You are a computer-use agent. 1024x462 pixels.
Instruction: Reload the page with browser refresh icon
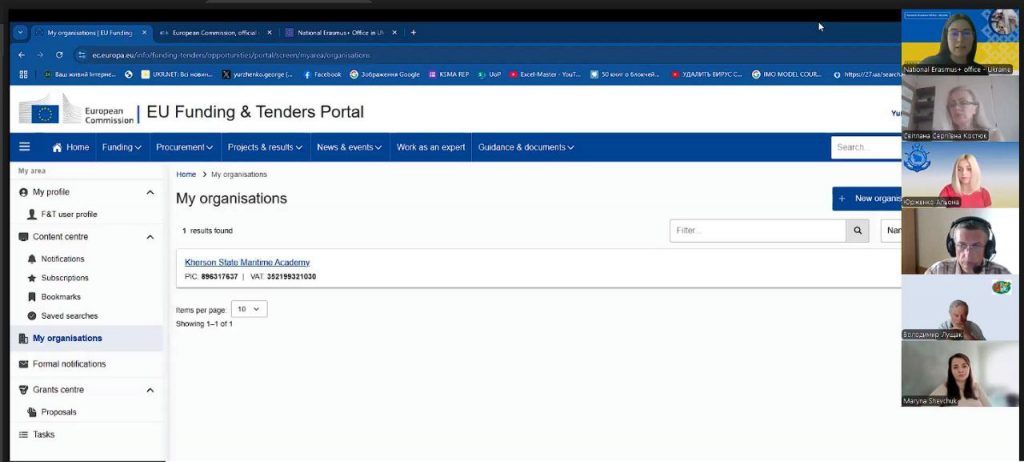(x=59, y=55)
